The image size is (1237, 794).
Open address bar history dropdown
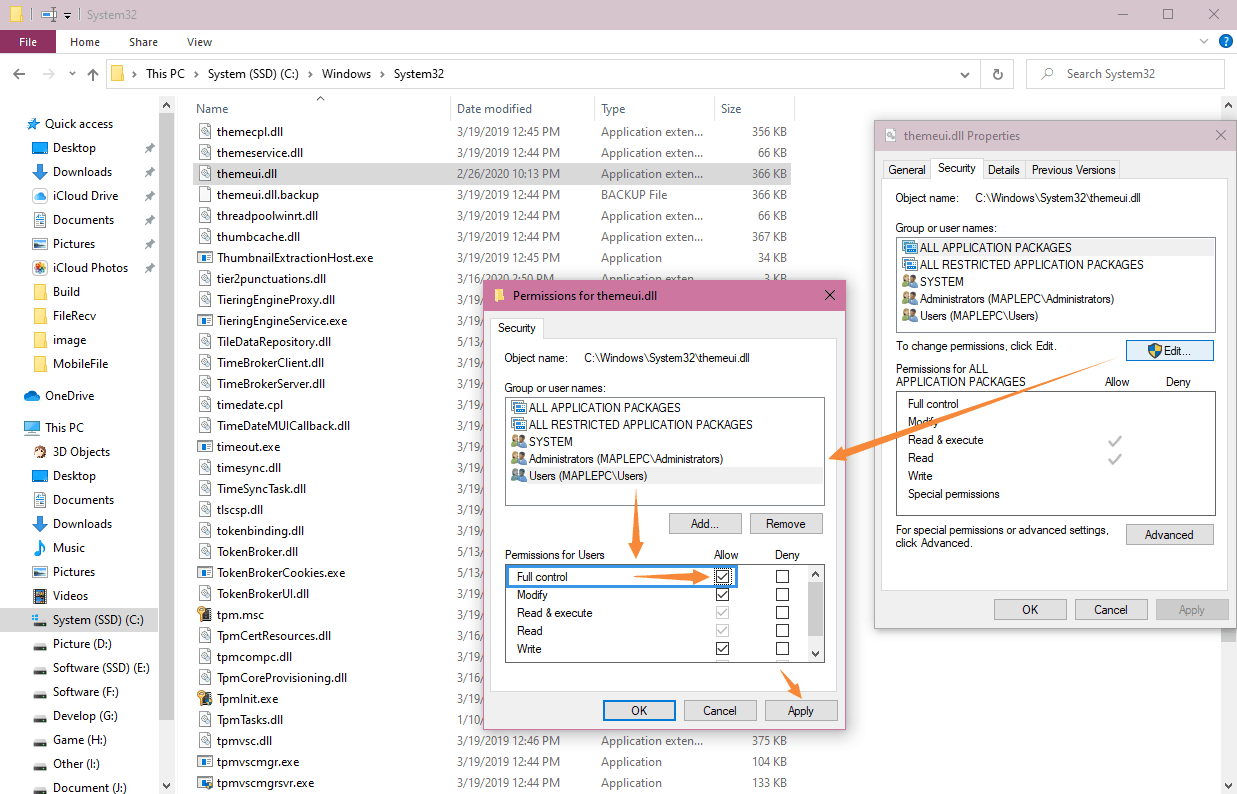(964, 74)
